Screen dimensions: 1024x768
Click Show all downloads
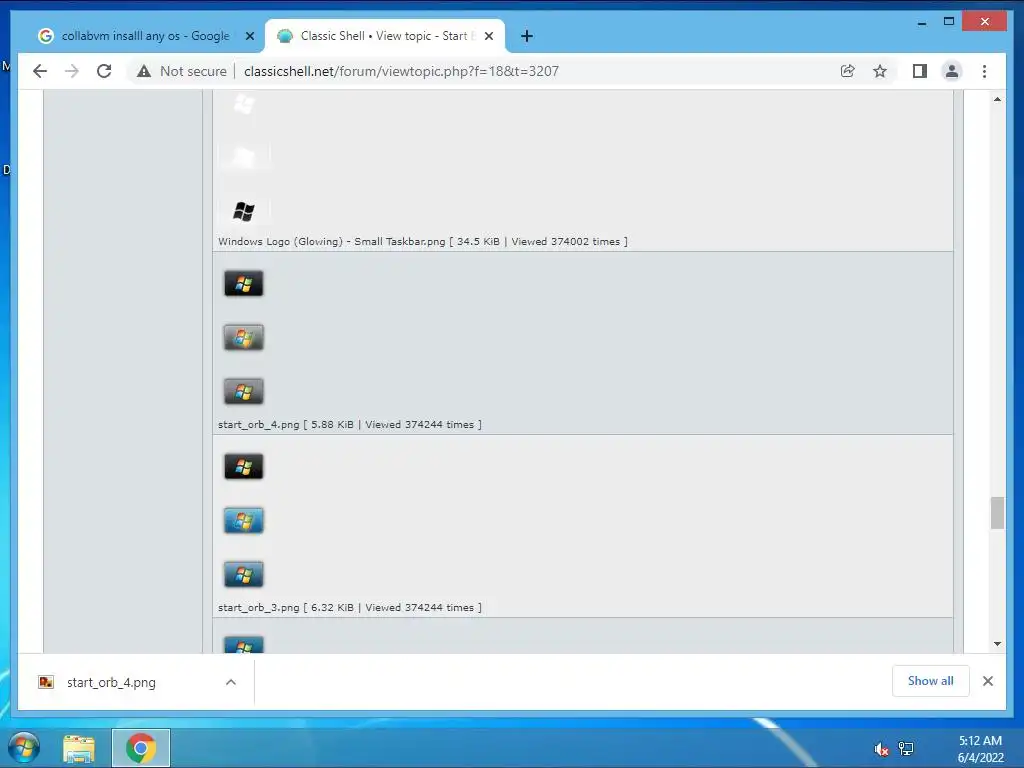(931, 681)
